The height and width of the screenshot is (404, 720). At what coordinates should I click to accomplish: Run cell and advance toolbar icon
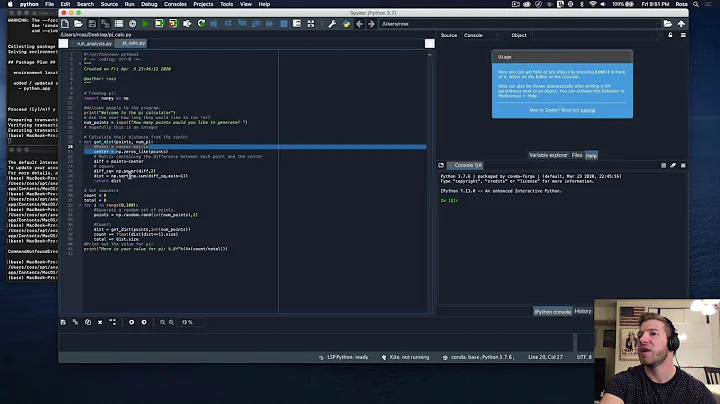[x=173, y=24]
